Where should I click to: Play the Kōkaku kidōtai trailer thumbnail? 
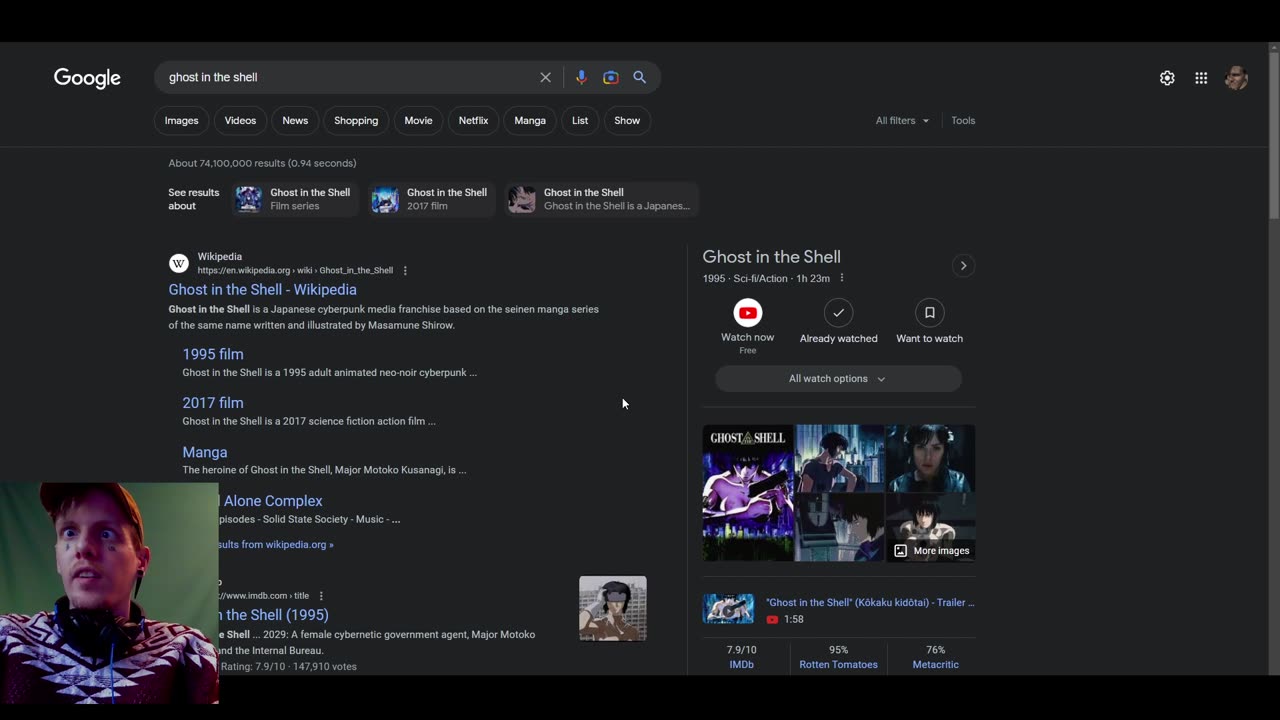[728, 609]
